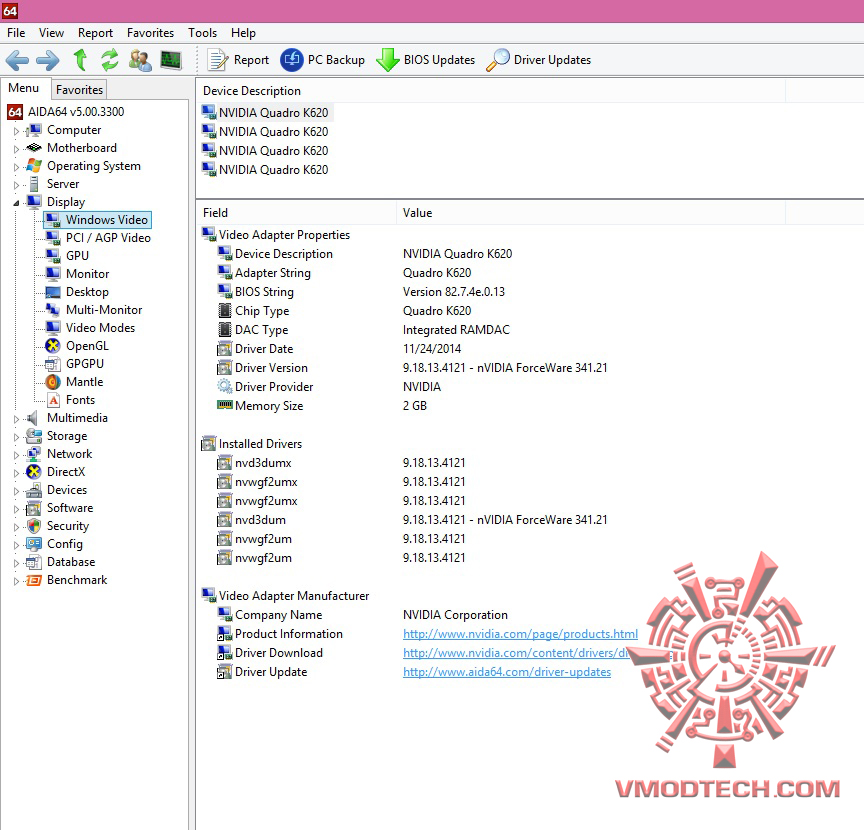This screenshot has height=830, width=864.
Task: Select the BIOS String field row
Action: [361, 292]
